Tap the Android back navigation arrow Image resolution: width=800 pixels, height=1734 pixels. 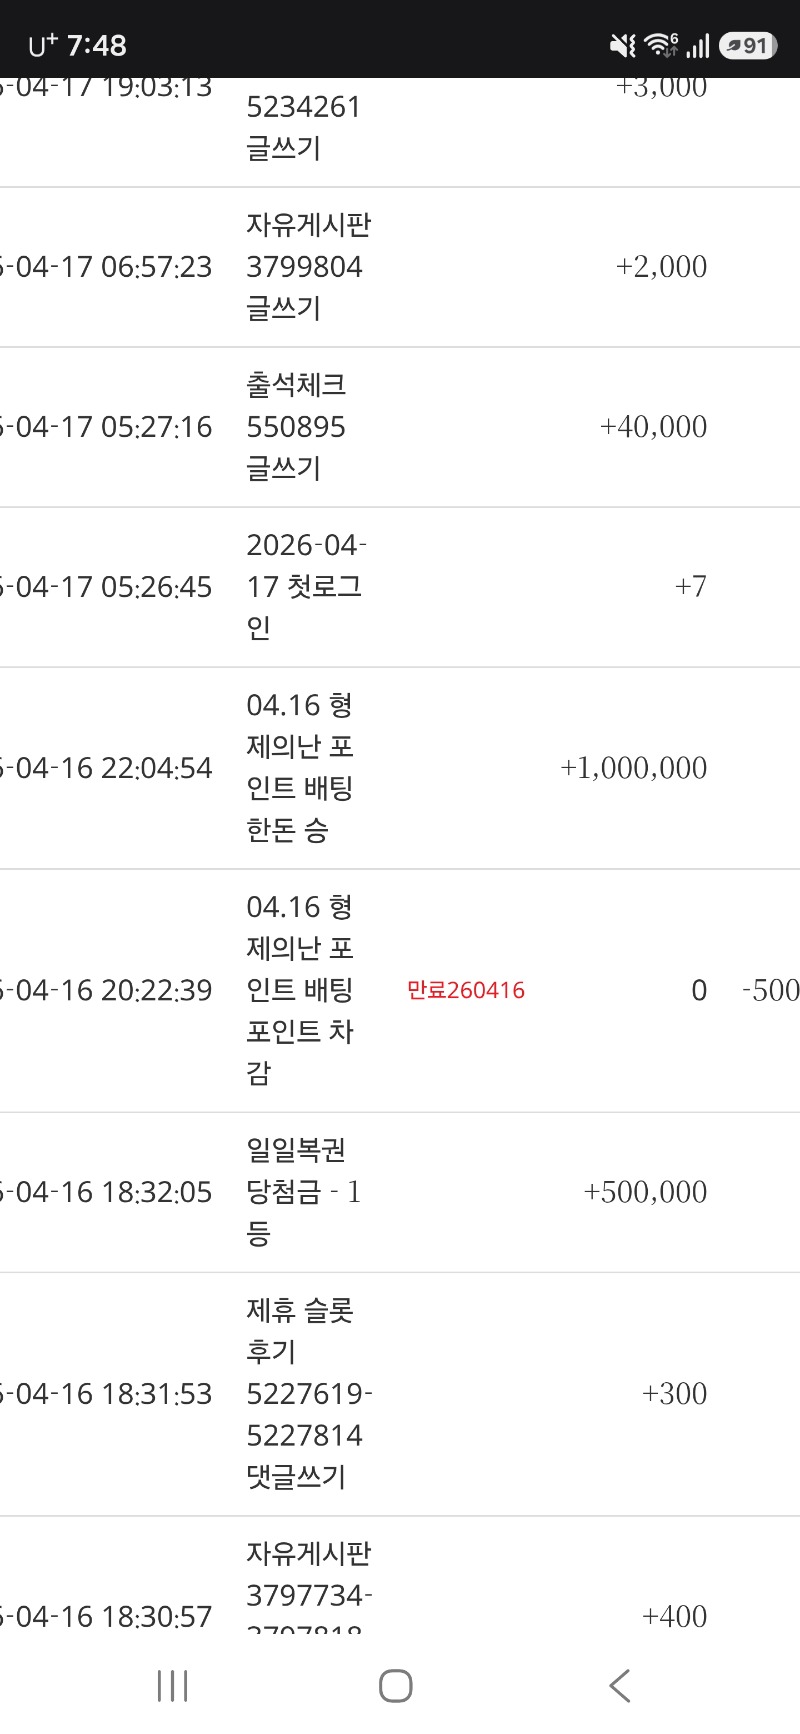point(620,1685)
